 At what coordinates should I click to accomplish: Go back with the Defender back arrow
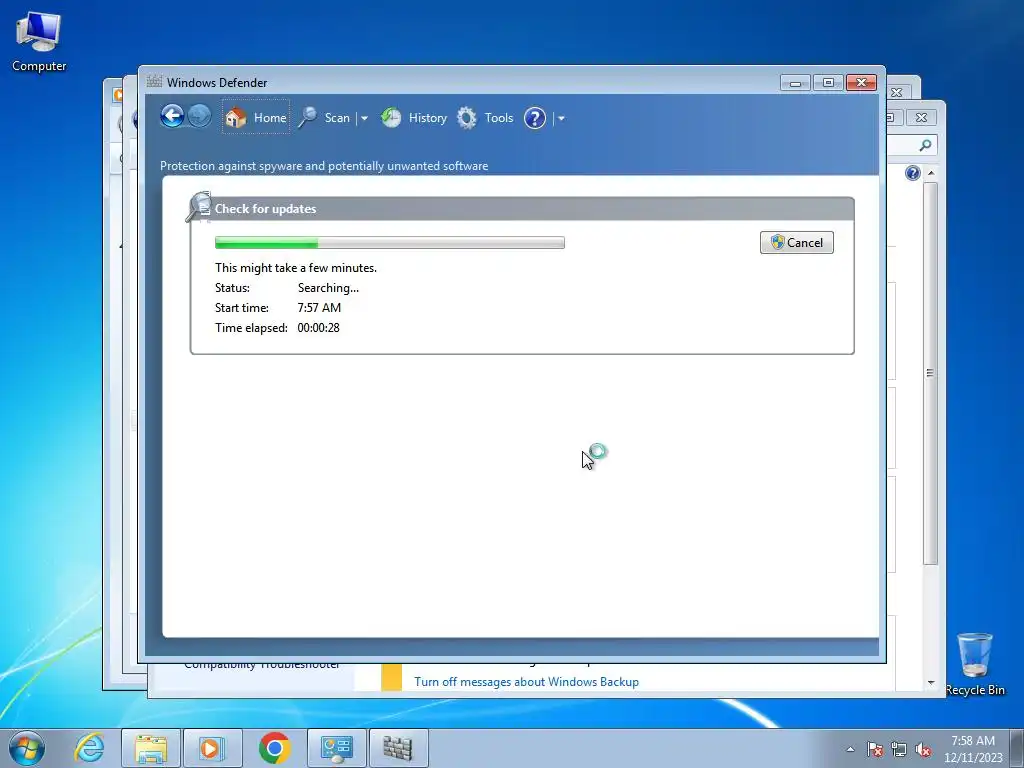click(x=172, y=117)
